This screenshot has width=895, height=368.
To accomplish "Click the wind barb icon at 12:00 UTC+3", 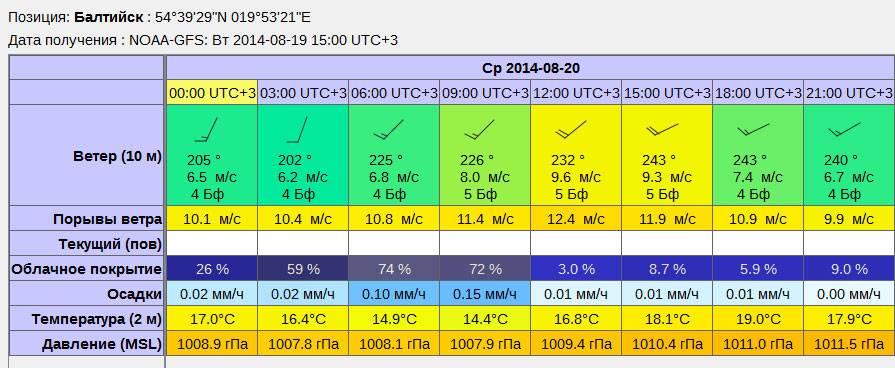I will tap(571, 130).
